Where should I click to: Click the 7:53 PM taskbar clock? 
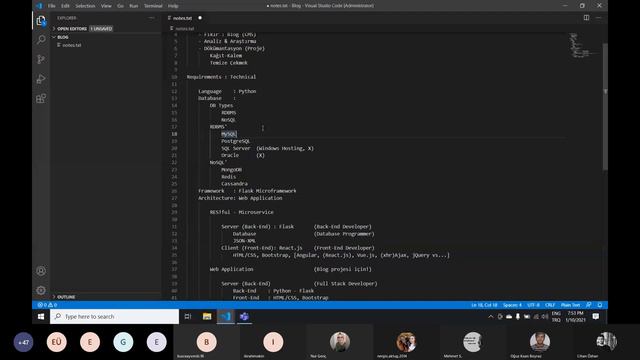575,316
